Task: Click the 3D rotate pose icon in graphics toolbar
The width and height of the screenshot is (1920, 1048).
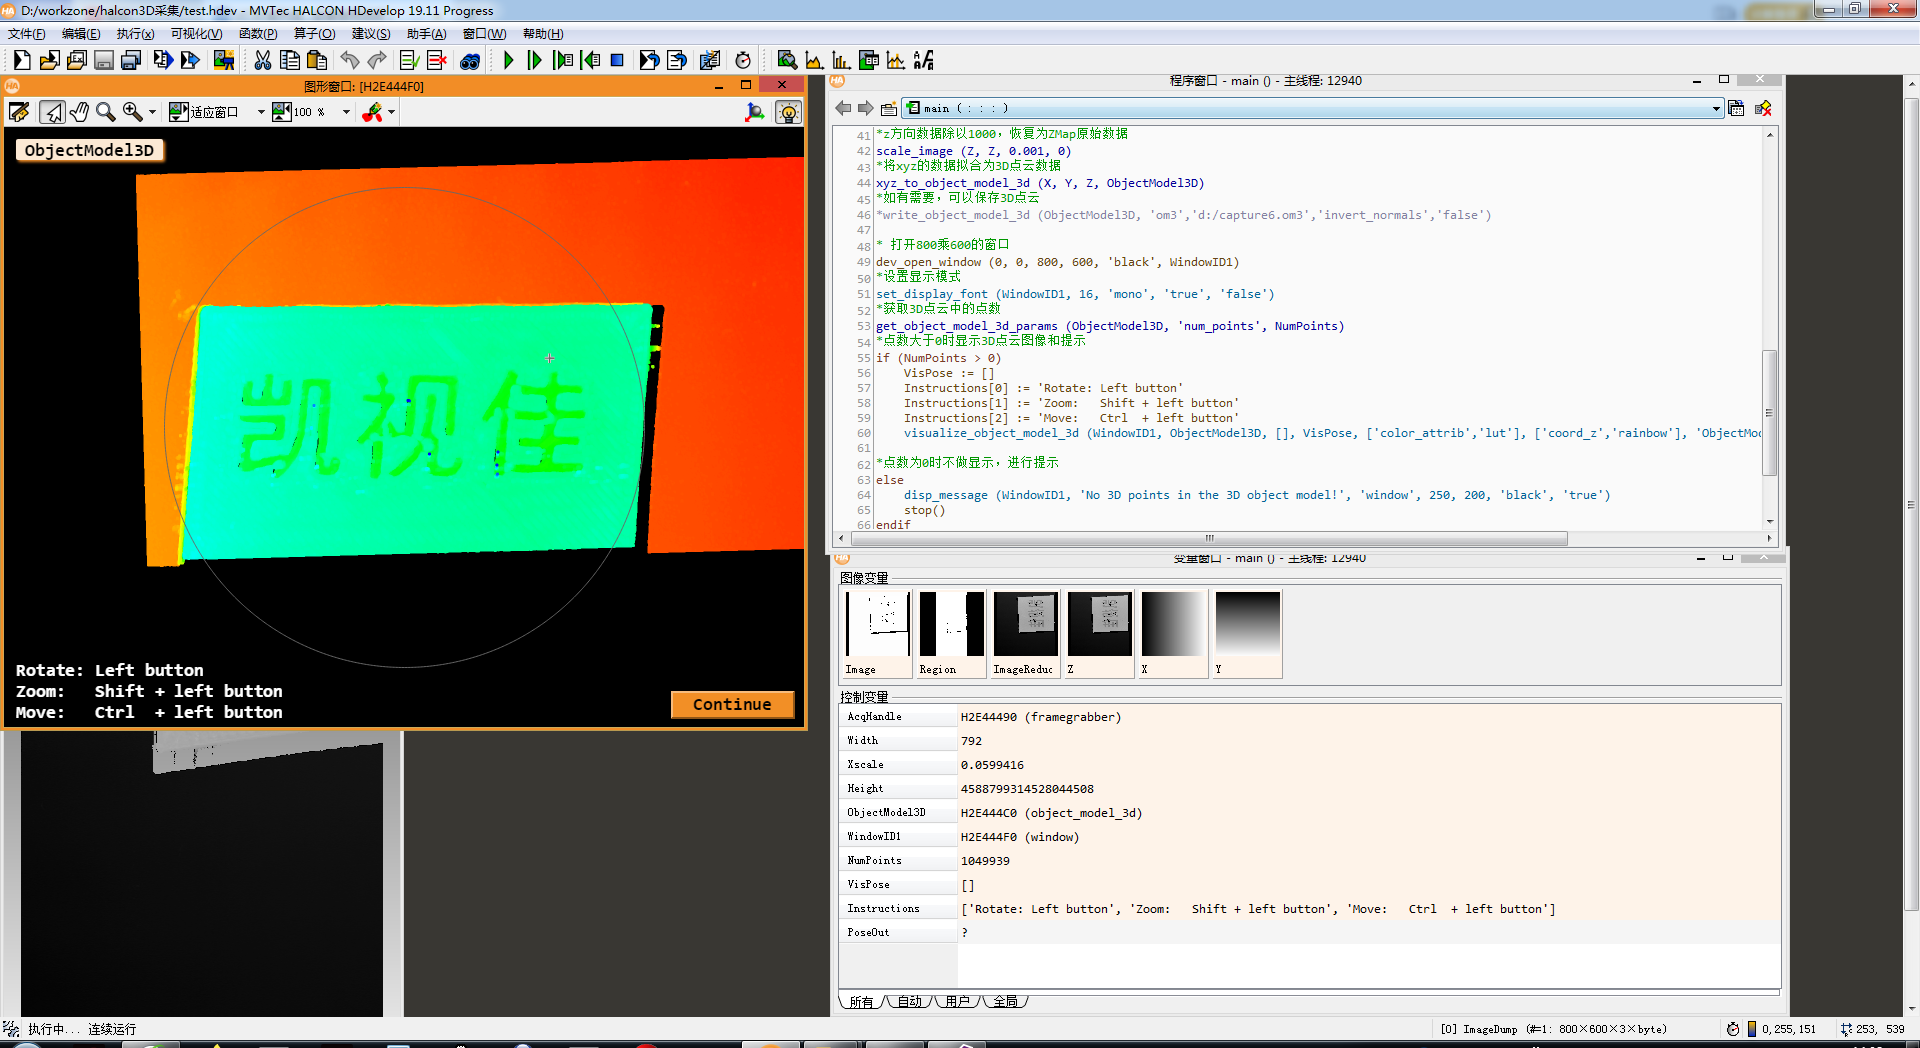Action: point(755,112)
